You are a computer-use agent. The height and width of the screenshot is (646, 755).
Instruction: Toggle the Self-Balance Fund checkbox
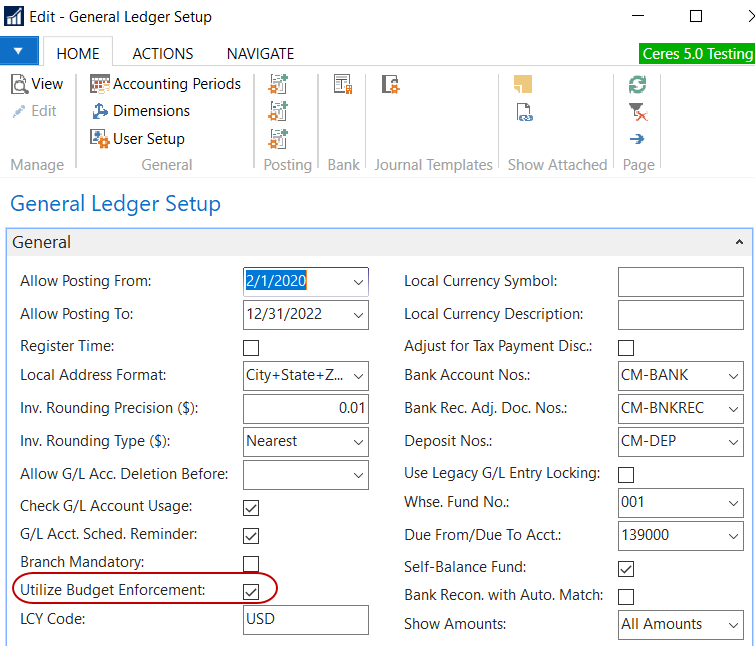pos(626,569)
